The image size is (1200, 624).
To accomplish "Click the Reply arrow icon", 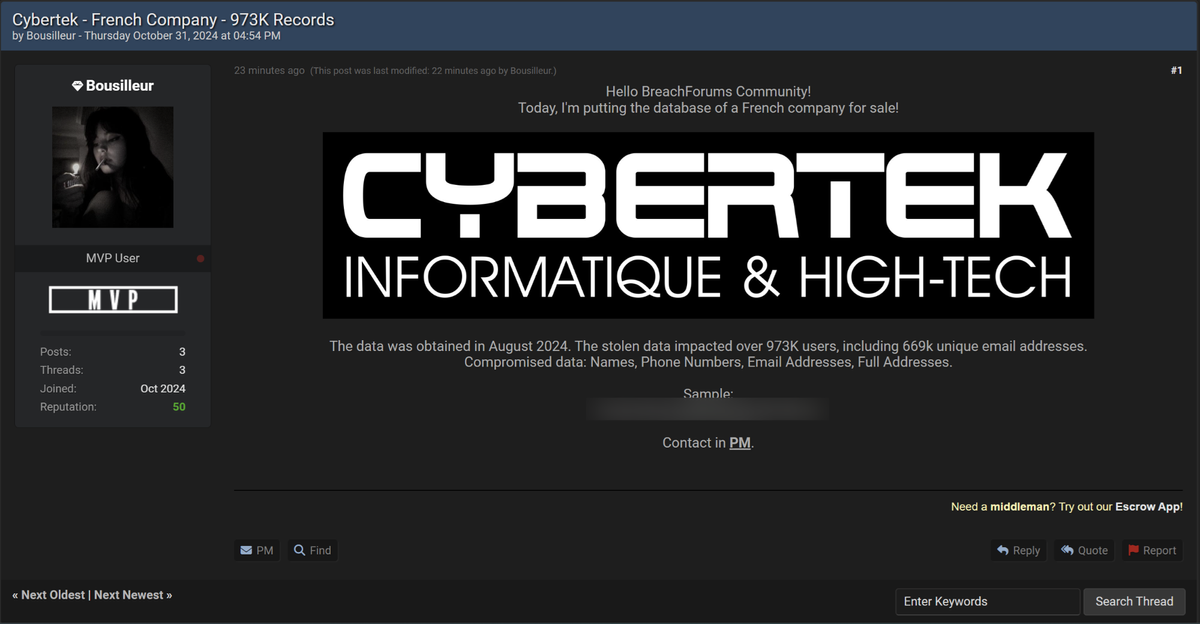I will tap(1003, 549).
